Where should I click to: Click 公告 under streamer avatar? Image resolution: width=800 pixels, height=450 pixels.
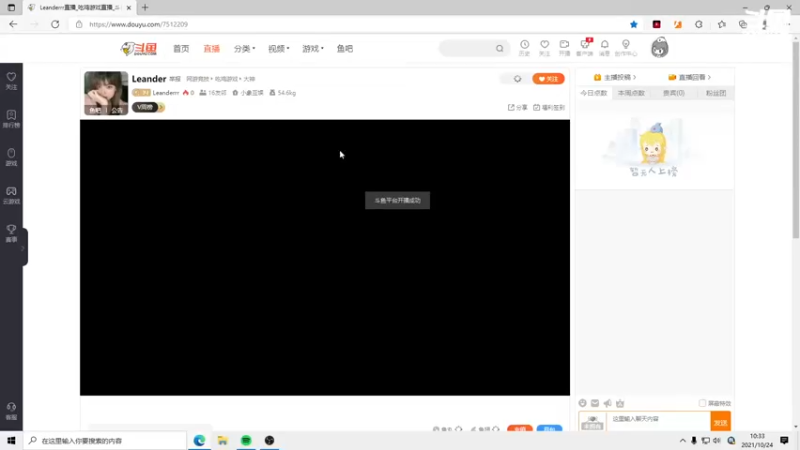tap(117, 110)
